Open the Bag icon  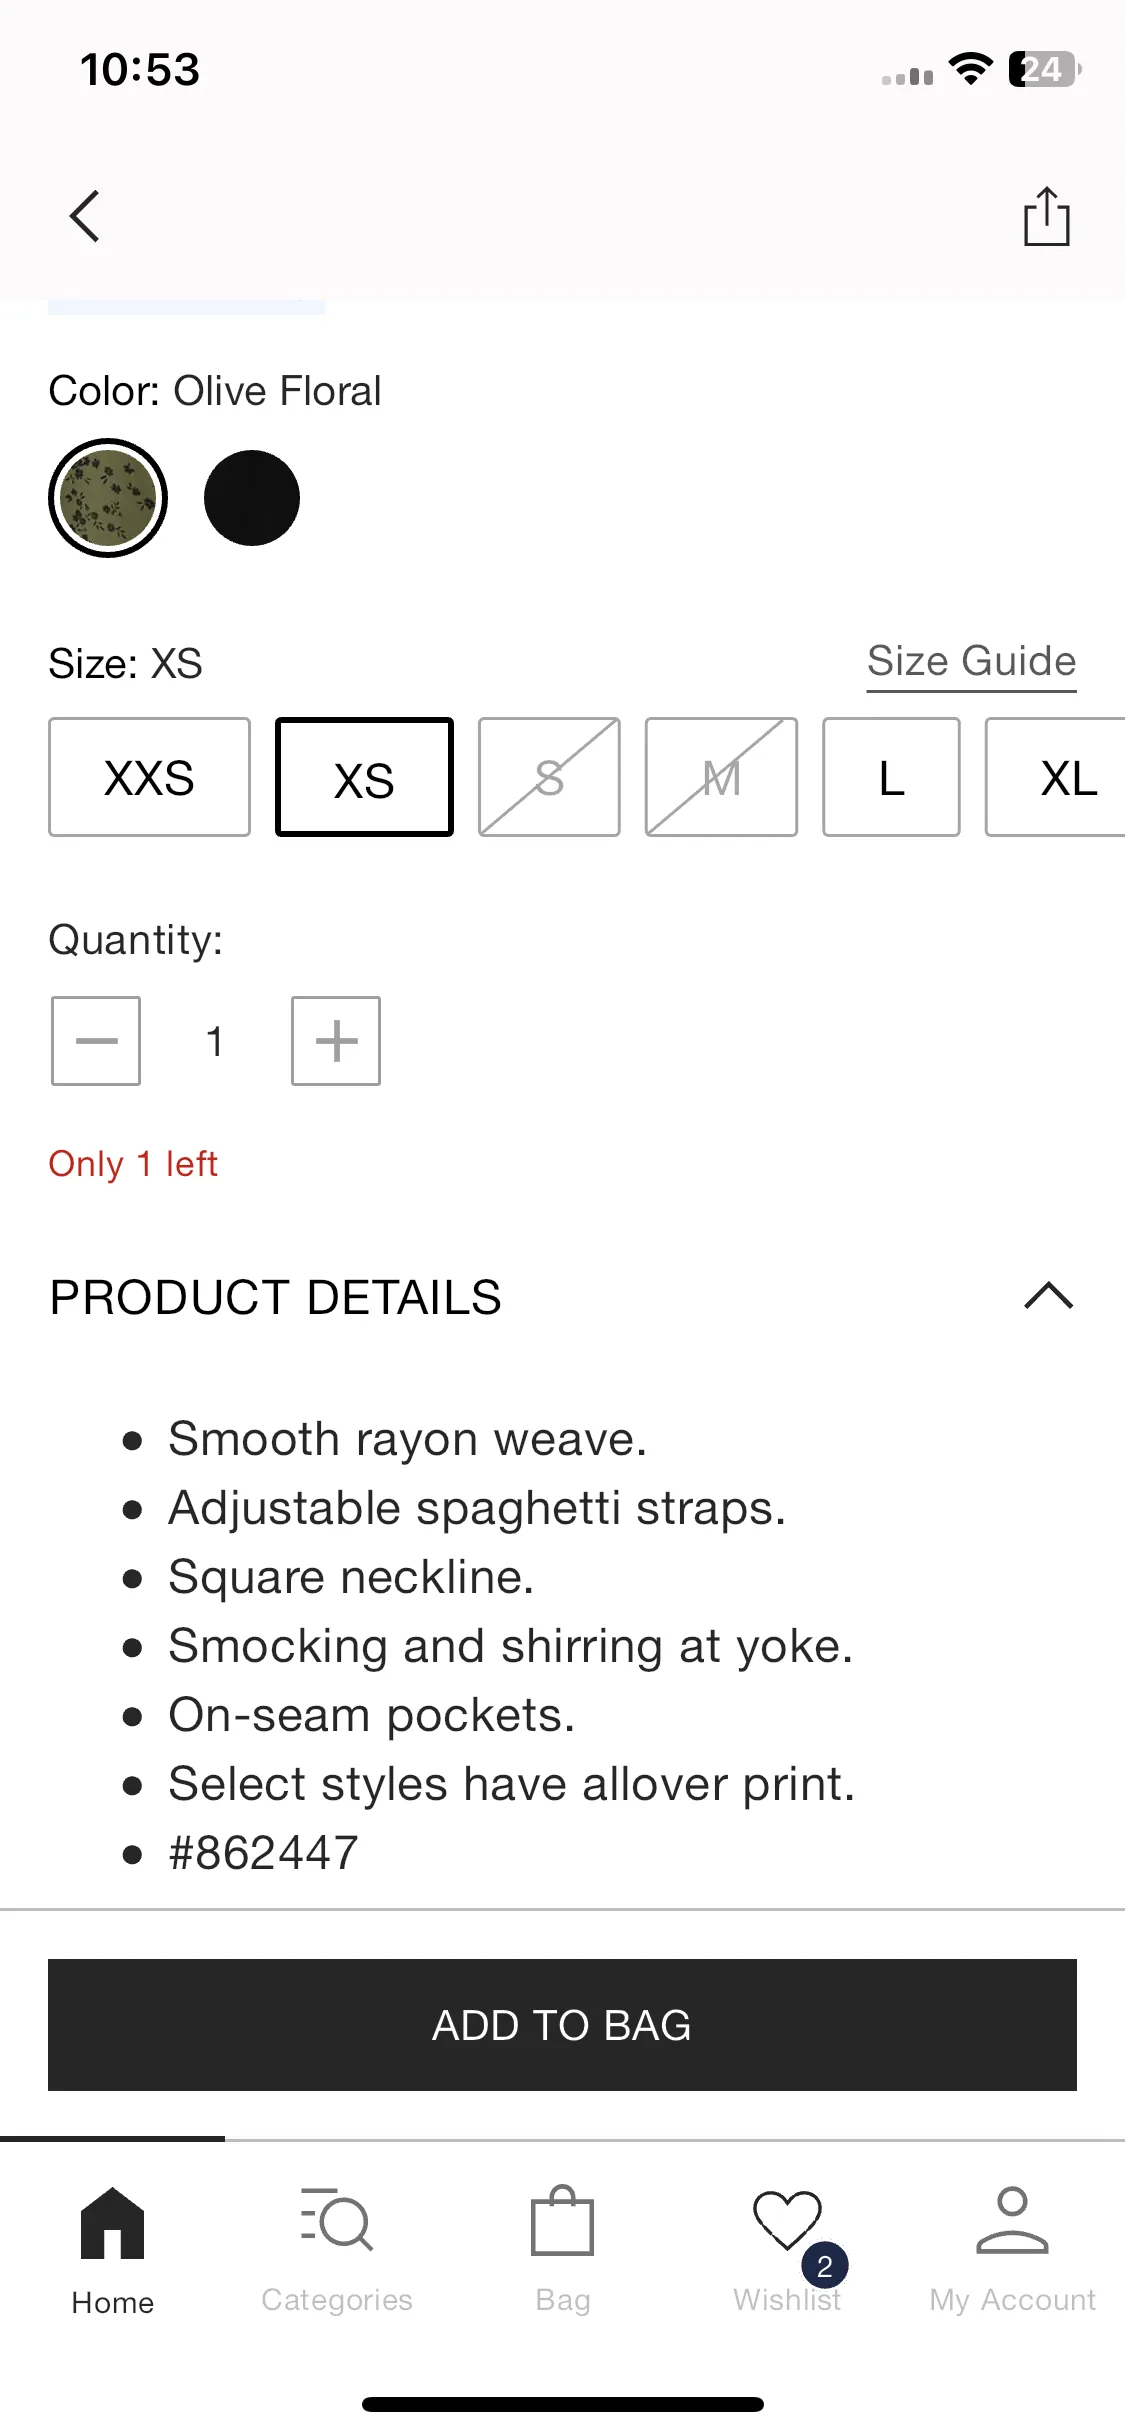pos(562,2220)
